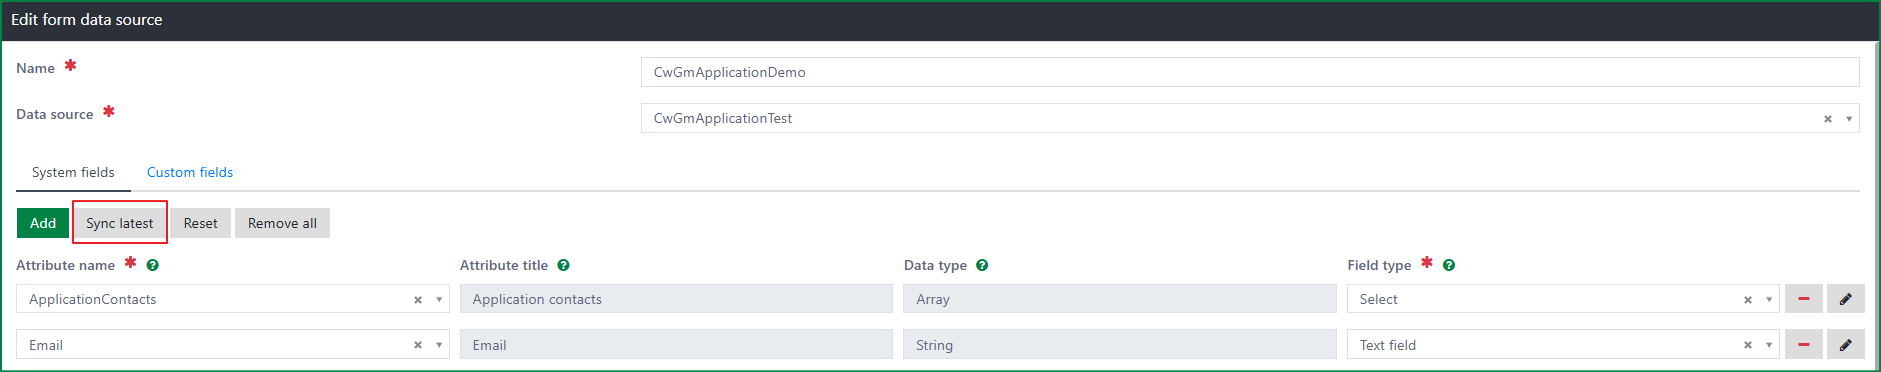Click the Data type column label
1881x372 pixels.
935,265
